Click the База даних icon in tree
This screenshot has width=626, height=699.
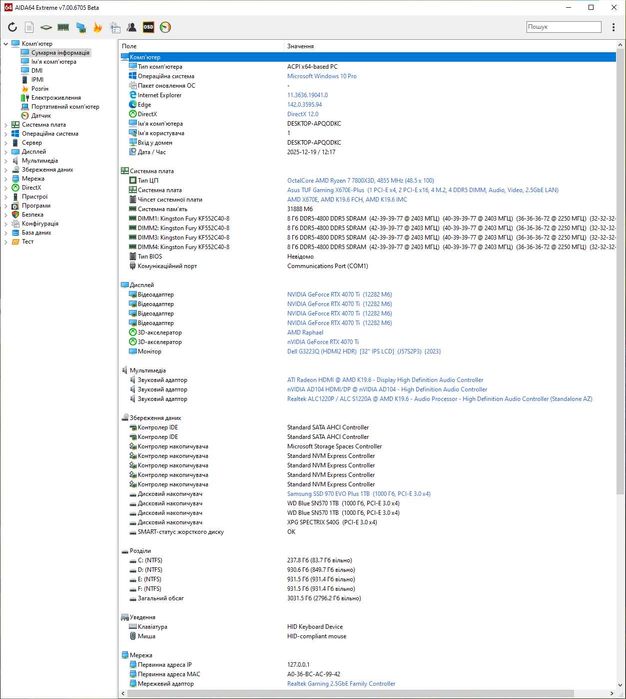point(15,233)
